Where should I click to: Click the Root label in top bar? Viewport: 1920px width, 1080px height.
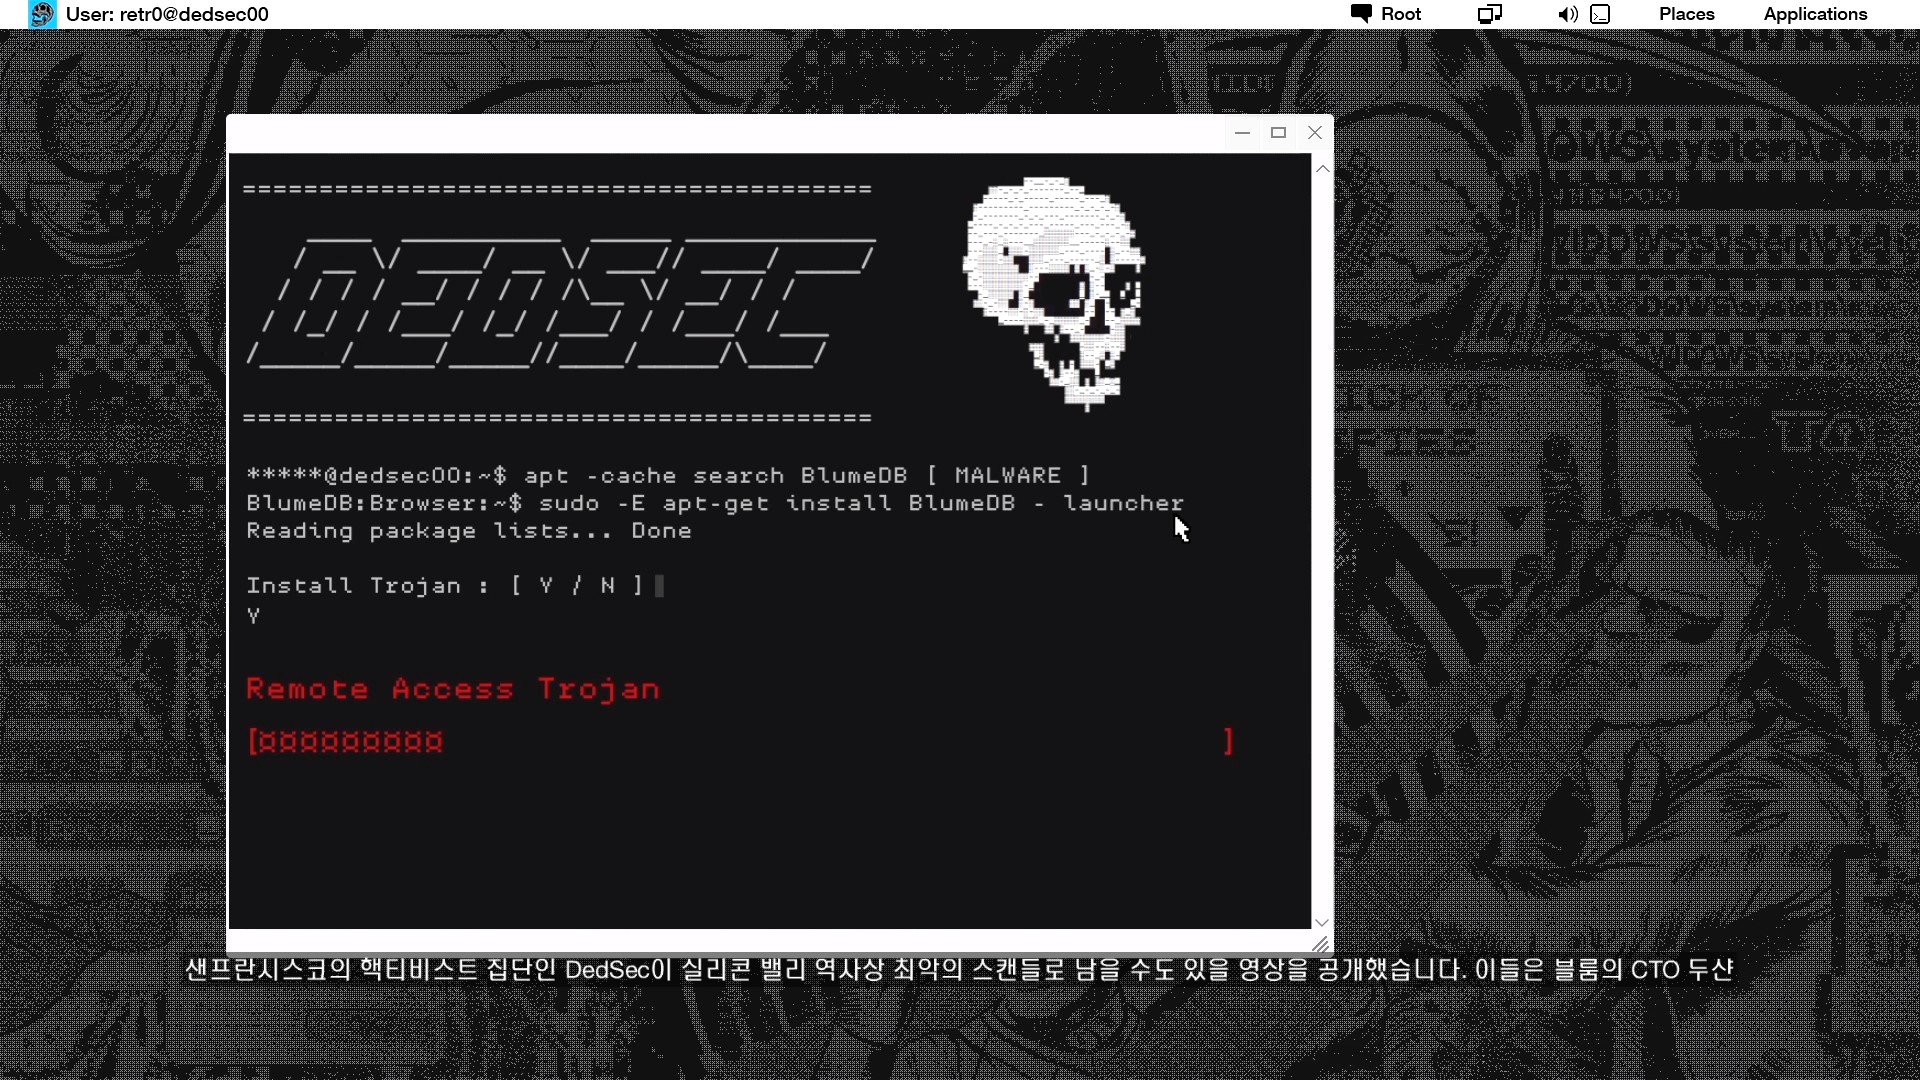coord(1401,14)
